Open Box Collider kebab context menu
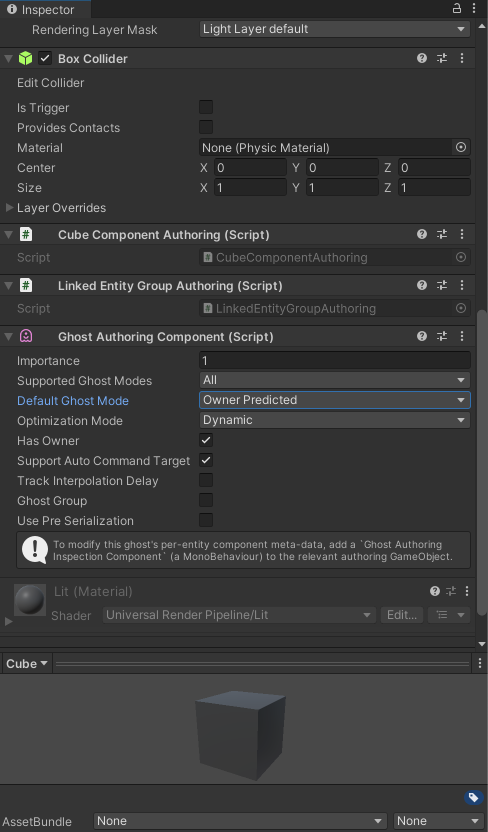The image size is (488, 832). tap(462, 58)
